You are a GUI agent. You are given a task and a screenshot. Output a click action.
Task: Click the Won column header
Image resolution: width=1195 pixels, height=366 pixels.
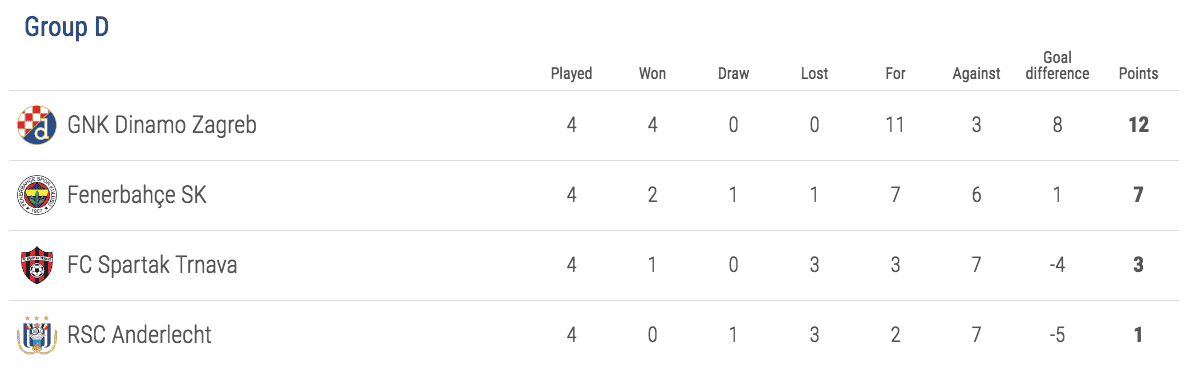(652, 74)
